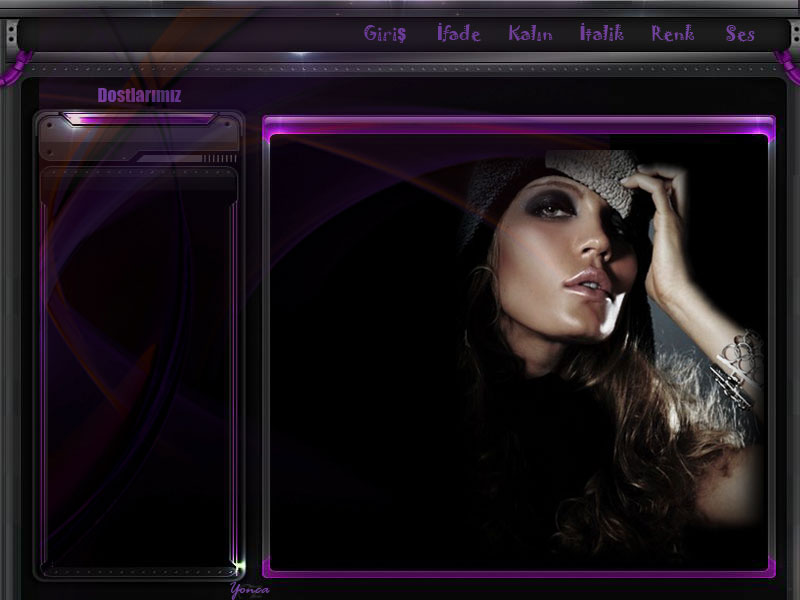Image resolution: width=800 pixels, height=600 pixels.
Task: Click the top-right purple corner ornament
Action: tap(788, 68)
